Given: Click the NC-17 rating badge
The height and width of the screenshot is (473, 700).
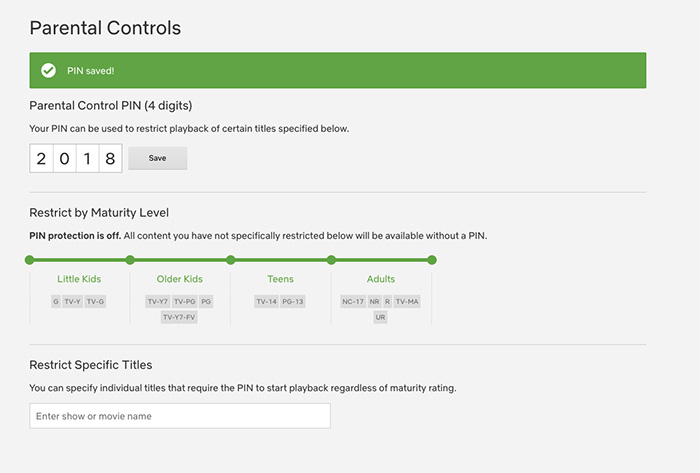Looking at the screenshot, I should (x=352, y=301).
